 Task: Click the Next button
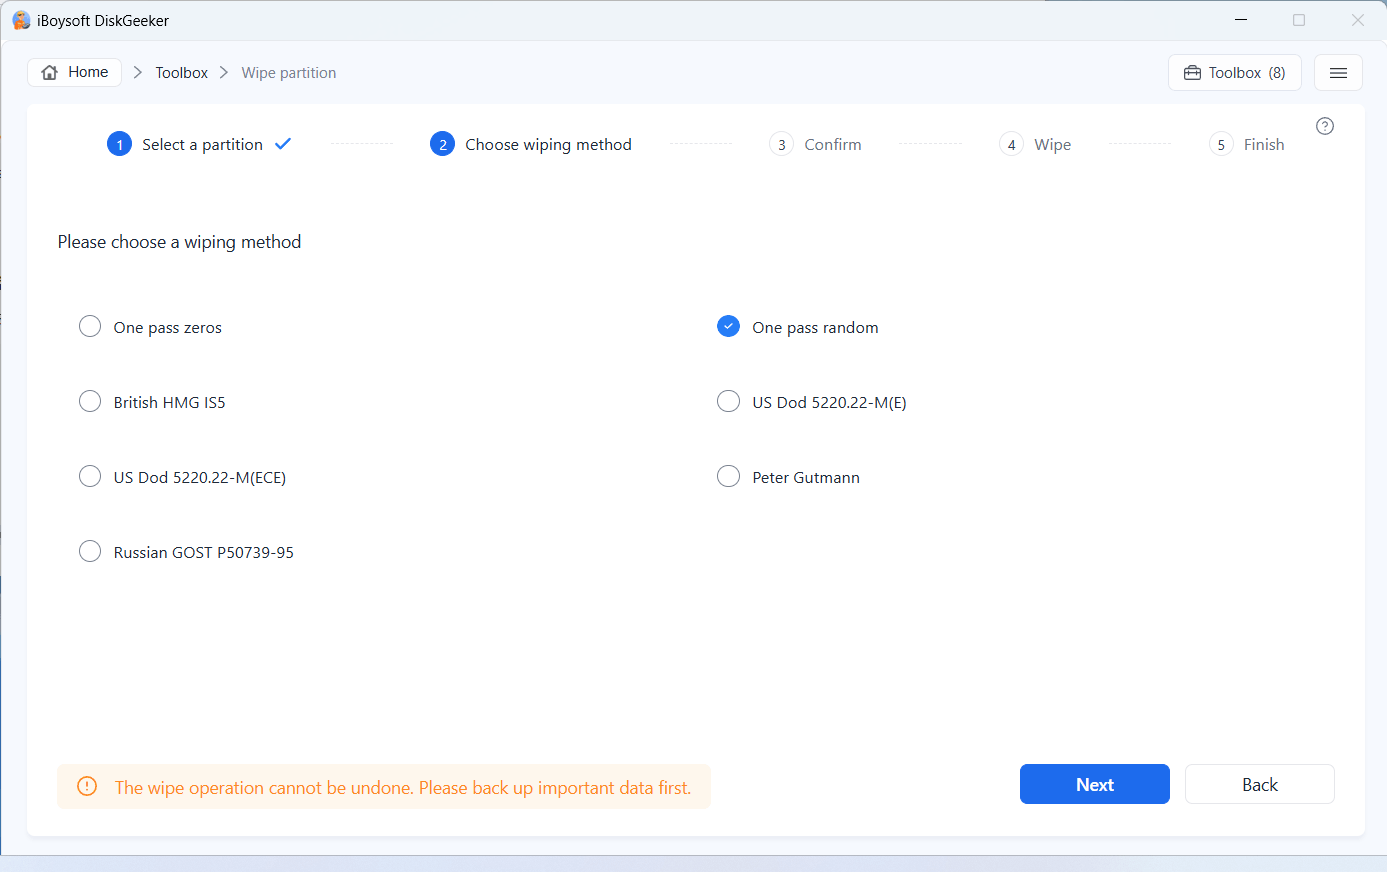coord(1095,784)
